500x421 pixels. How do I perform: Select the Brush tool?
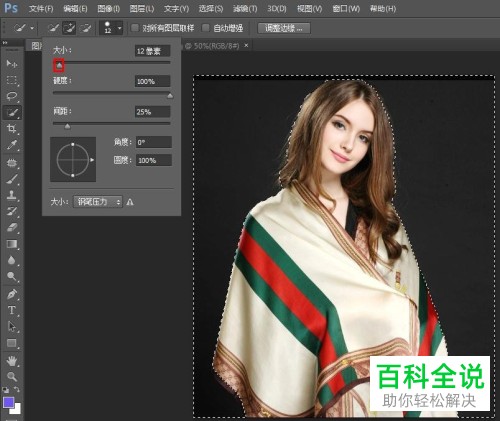pos(12,179)
